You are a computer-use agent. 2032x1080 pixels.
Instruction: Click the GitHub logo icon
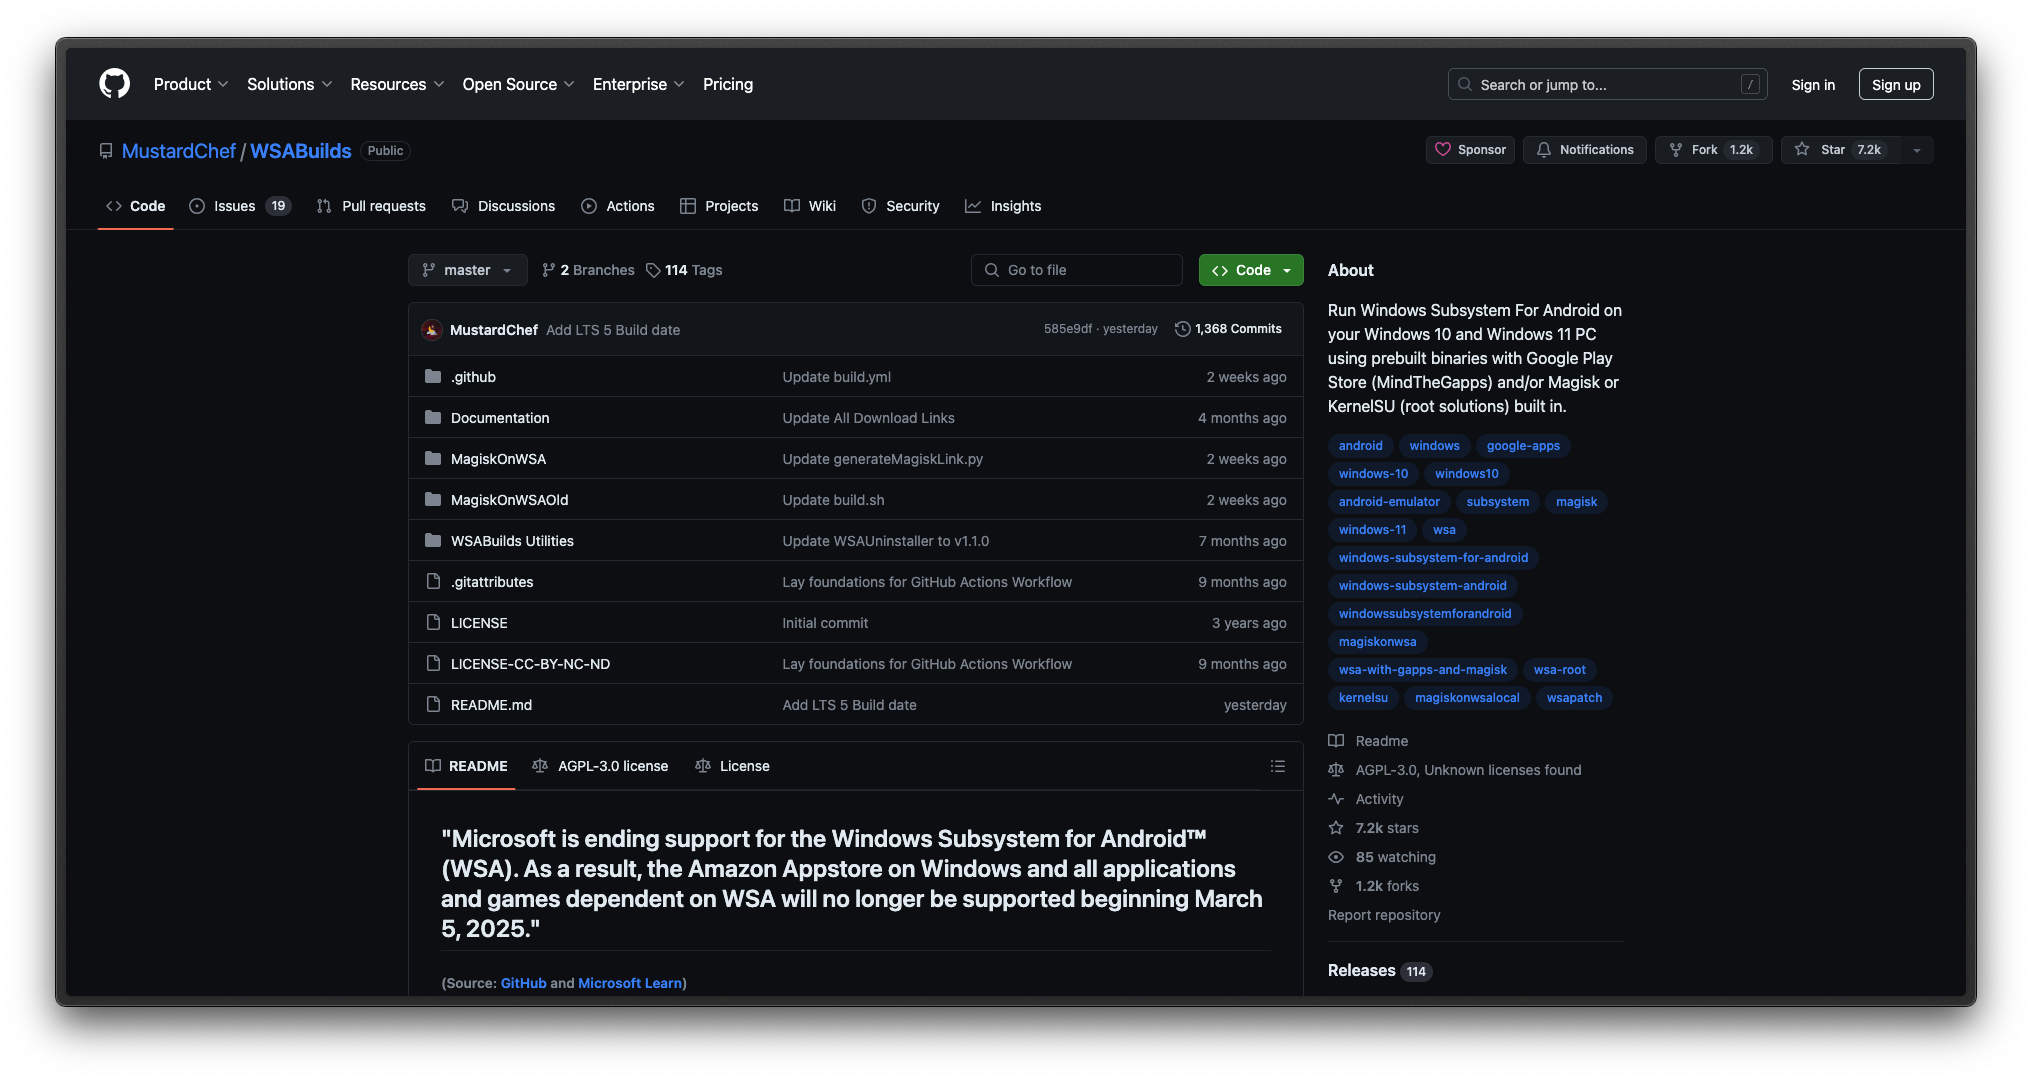(x=115, y=84)
